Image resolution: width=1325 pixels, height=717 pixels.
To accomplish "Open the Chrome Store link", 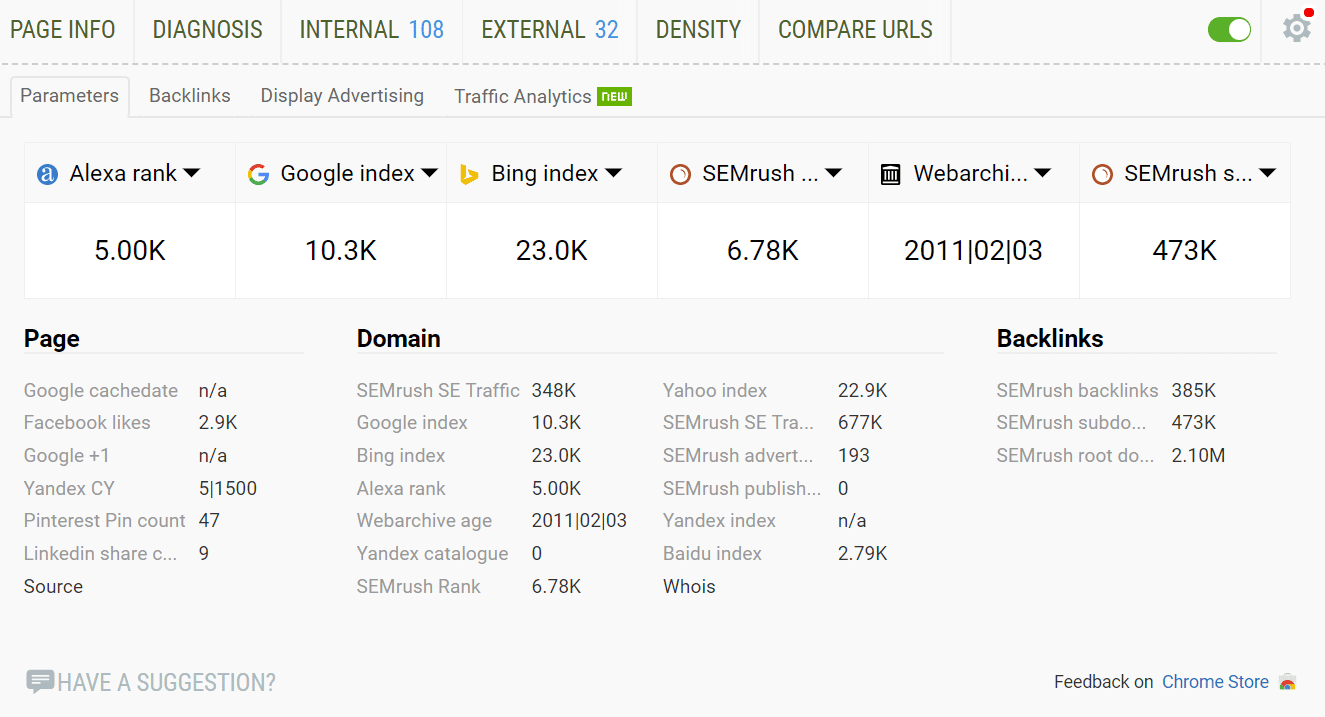I will [x=1215, y=681].
